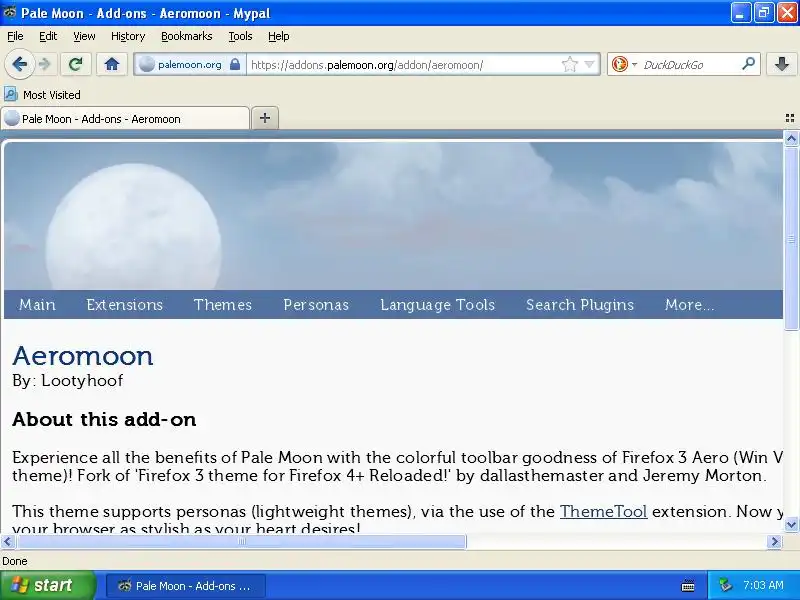Open the File menu
This screenshot has width=800, height=600.
click(x=15, y=36)
